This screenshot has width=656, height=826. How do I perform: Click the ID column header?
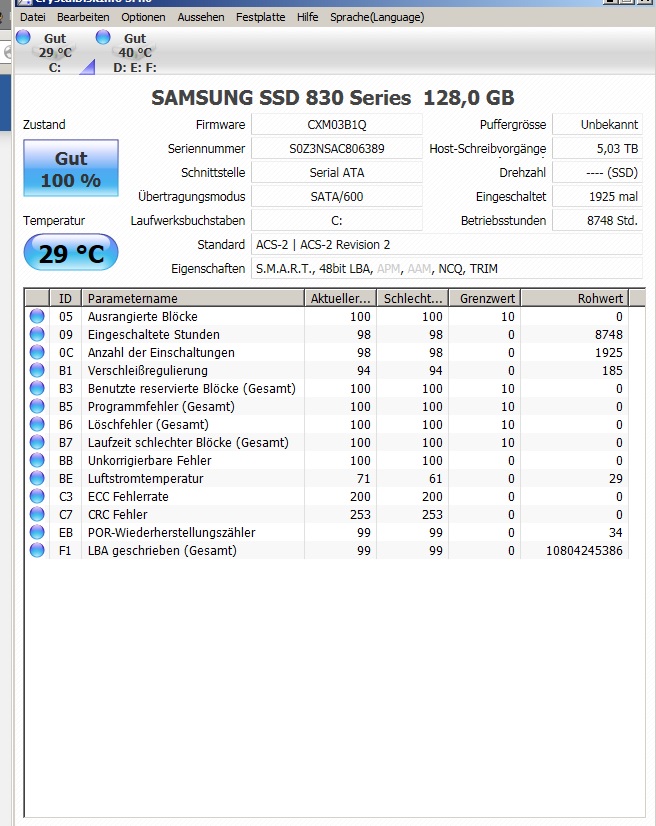coord(65,298)
